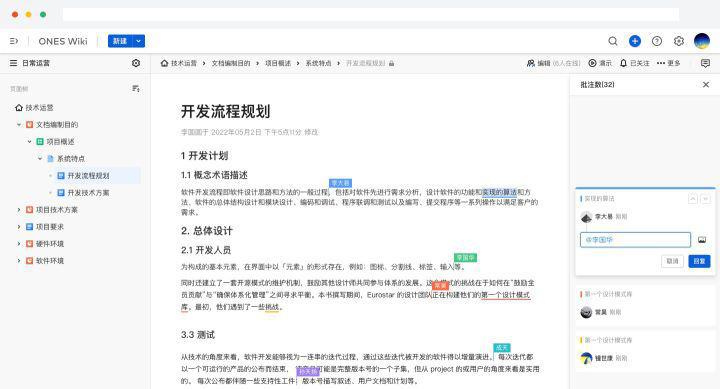
Task: Select 开发技术方案 in page tree
Action: (88, 192)
